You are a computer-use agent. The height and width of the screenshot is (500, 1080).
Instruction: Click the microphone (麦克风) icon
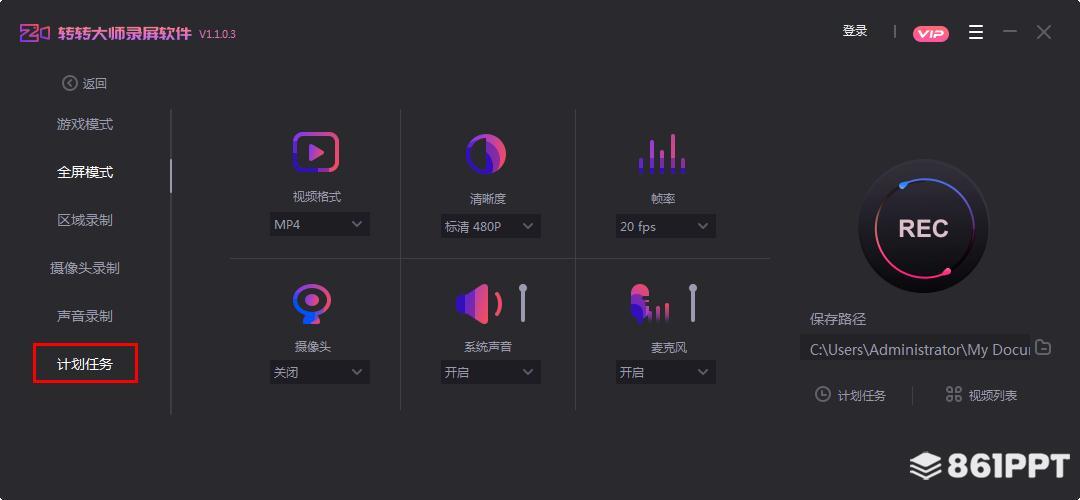[650, 303]
